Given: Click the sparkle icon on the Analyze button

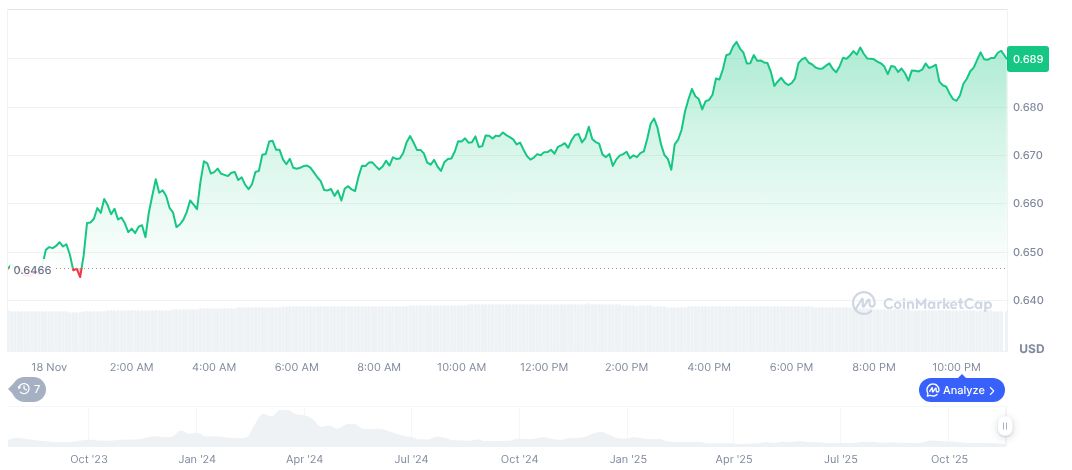Looking at the screenshot, I should point(932,390).
